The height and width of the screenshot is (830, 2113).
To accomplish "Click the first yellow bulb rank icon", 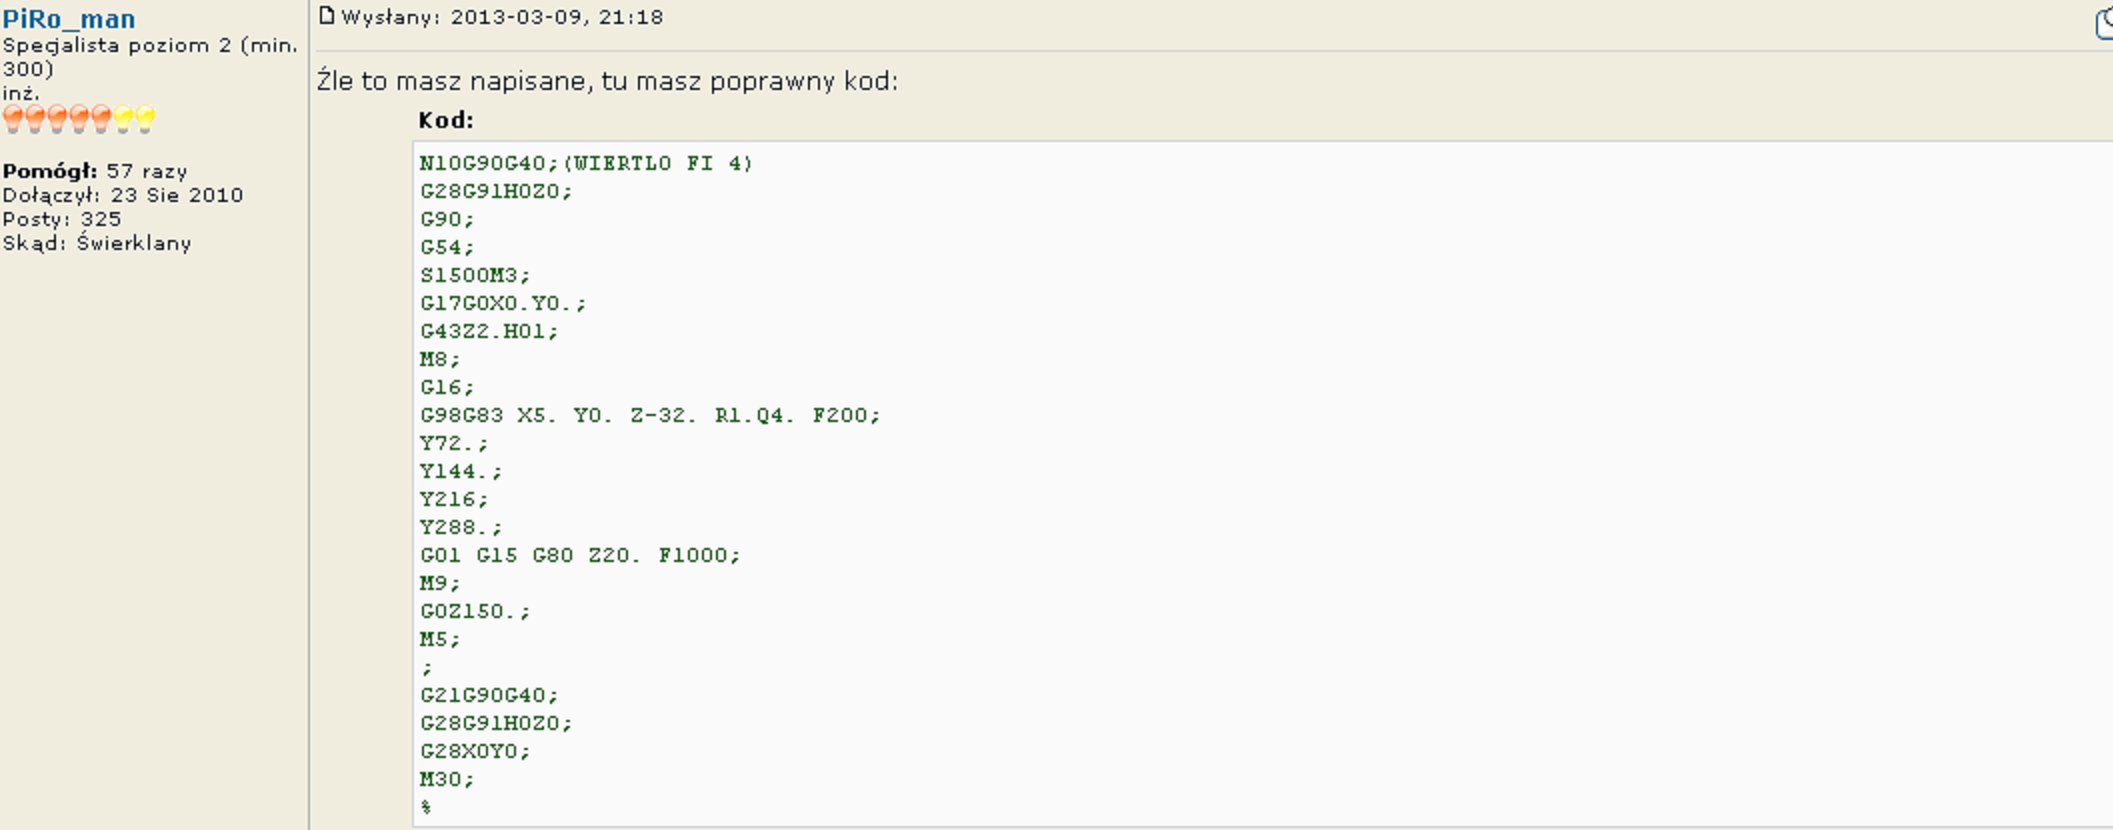I will coord(123,119).
